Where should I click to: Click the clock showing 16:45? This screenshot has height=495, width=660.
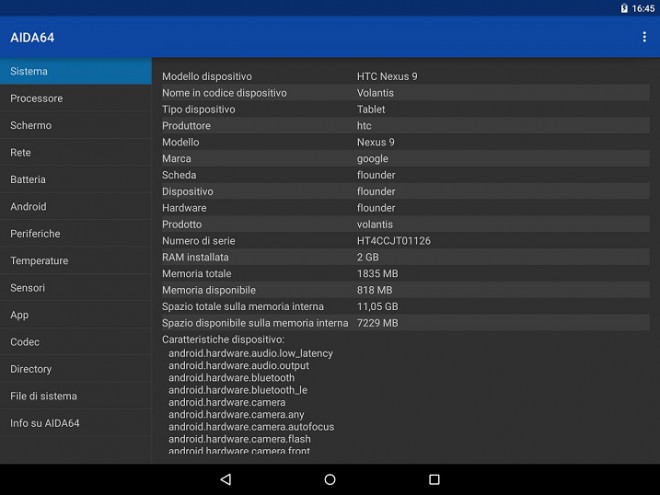pos(643,8)
